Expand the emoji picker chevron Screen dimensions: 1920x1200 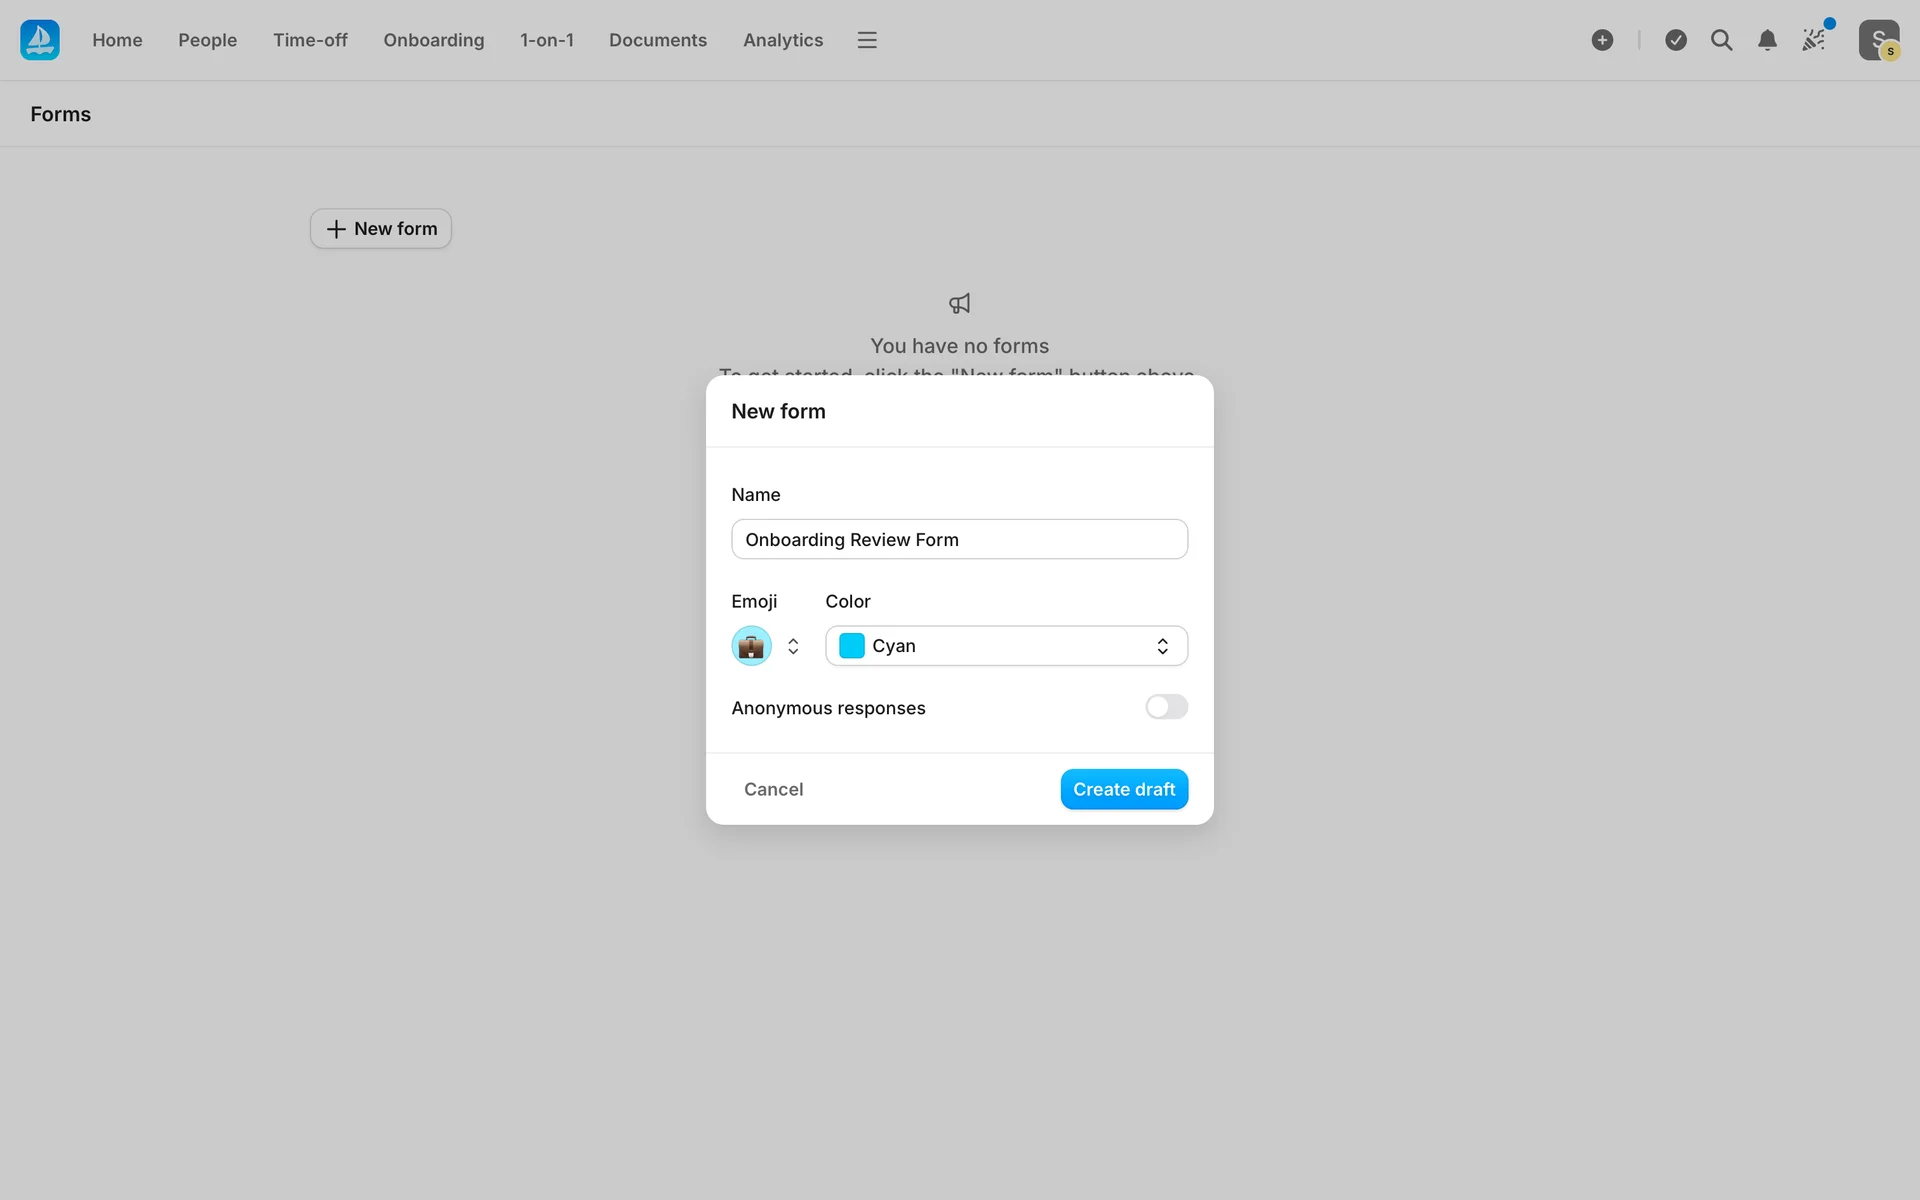(793, 646)
